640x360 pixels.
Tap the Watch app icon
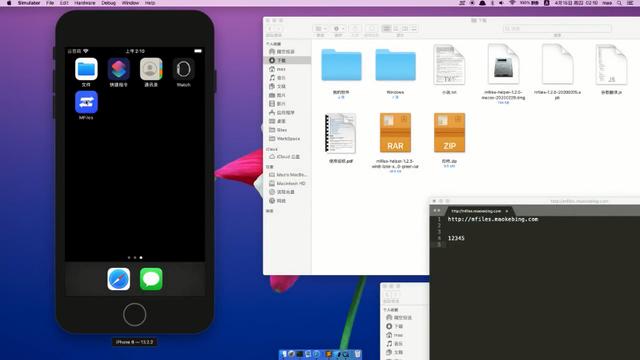point(184,69)
